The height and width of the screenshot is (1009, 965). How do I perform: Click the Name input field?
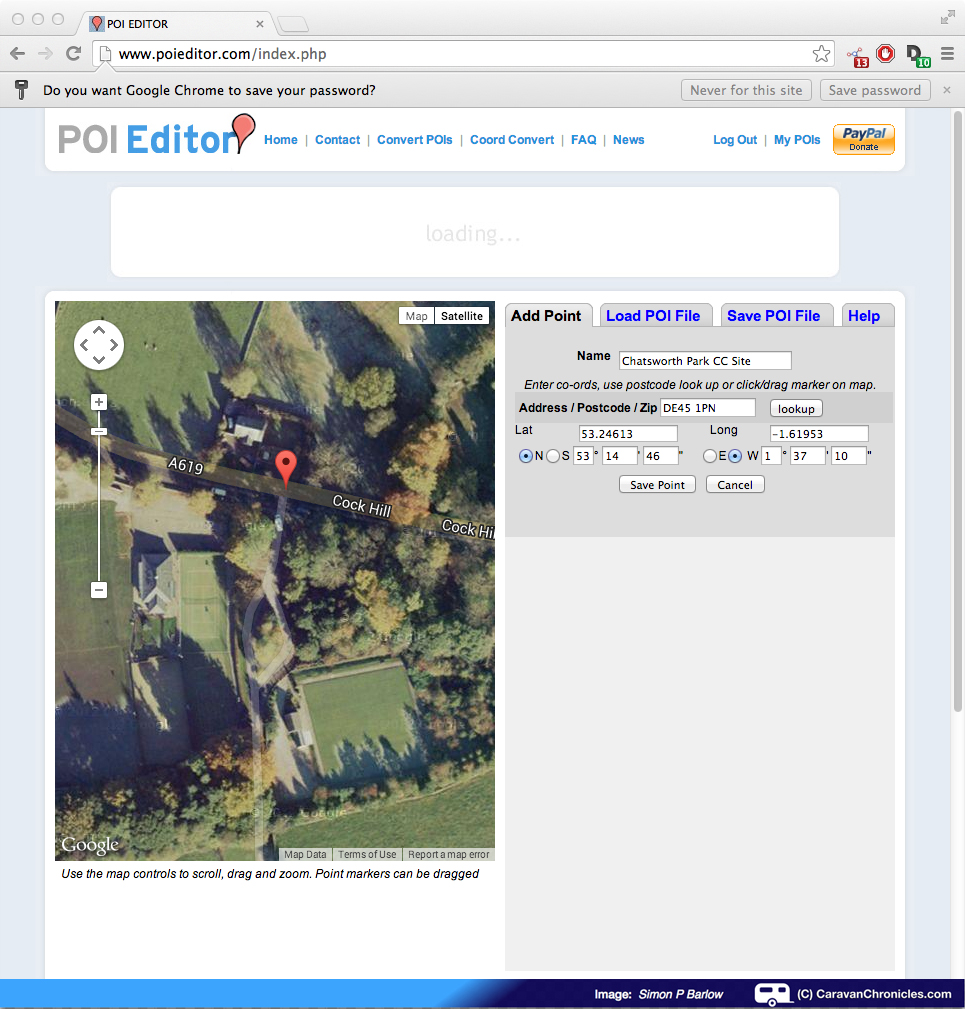(x=705, y=361)
